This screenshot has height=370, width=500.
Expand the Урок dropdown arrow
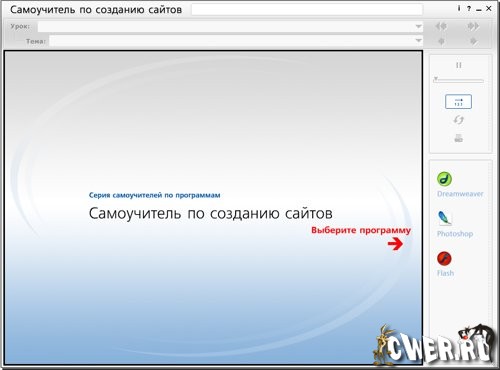pos(418,26)
